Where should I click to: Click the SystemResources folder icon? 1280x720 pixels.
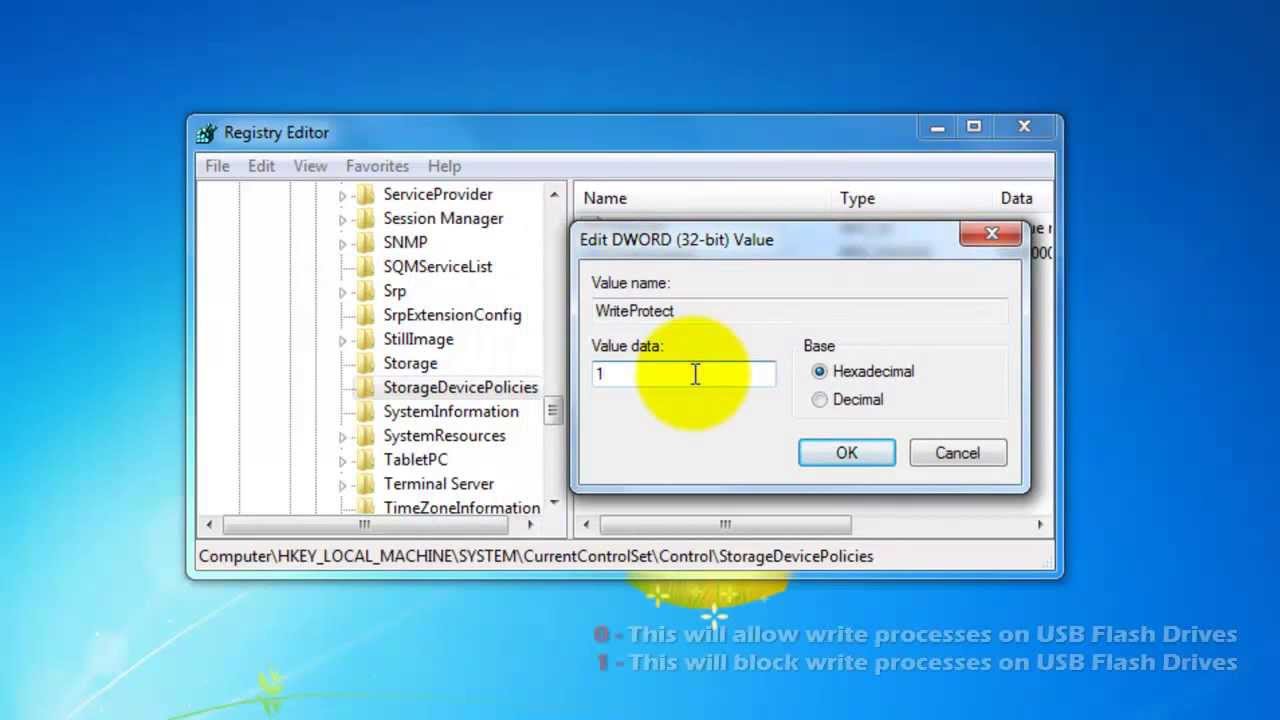tap(366, 435)
